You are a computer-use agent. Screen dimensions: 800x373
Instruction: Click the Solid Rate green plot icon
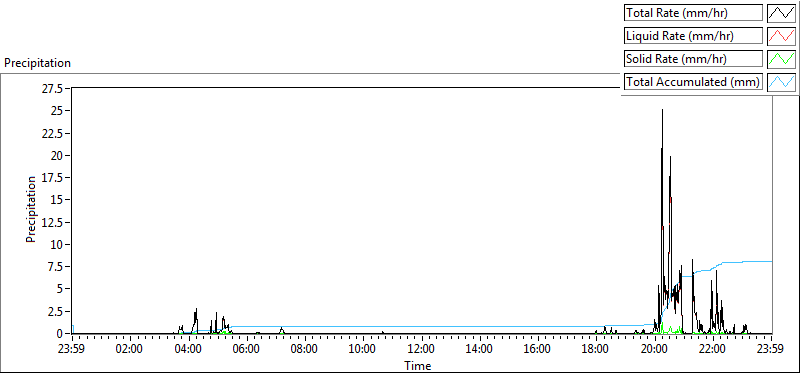click(x=781, y=59)
